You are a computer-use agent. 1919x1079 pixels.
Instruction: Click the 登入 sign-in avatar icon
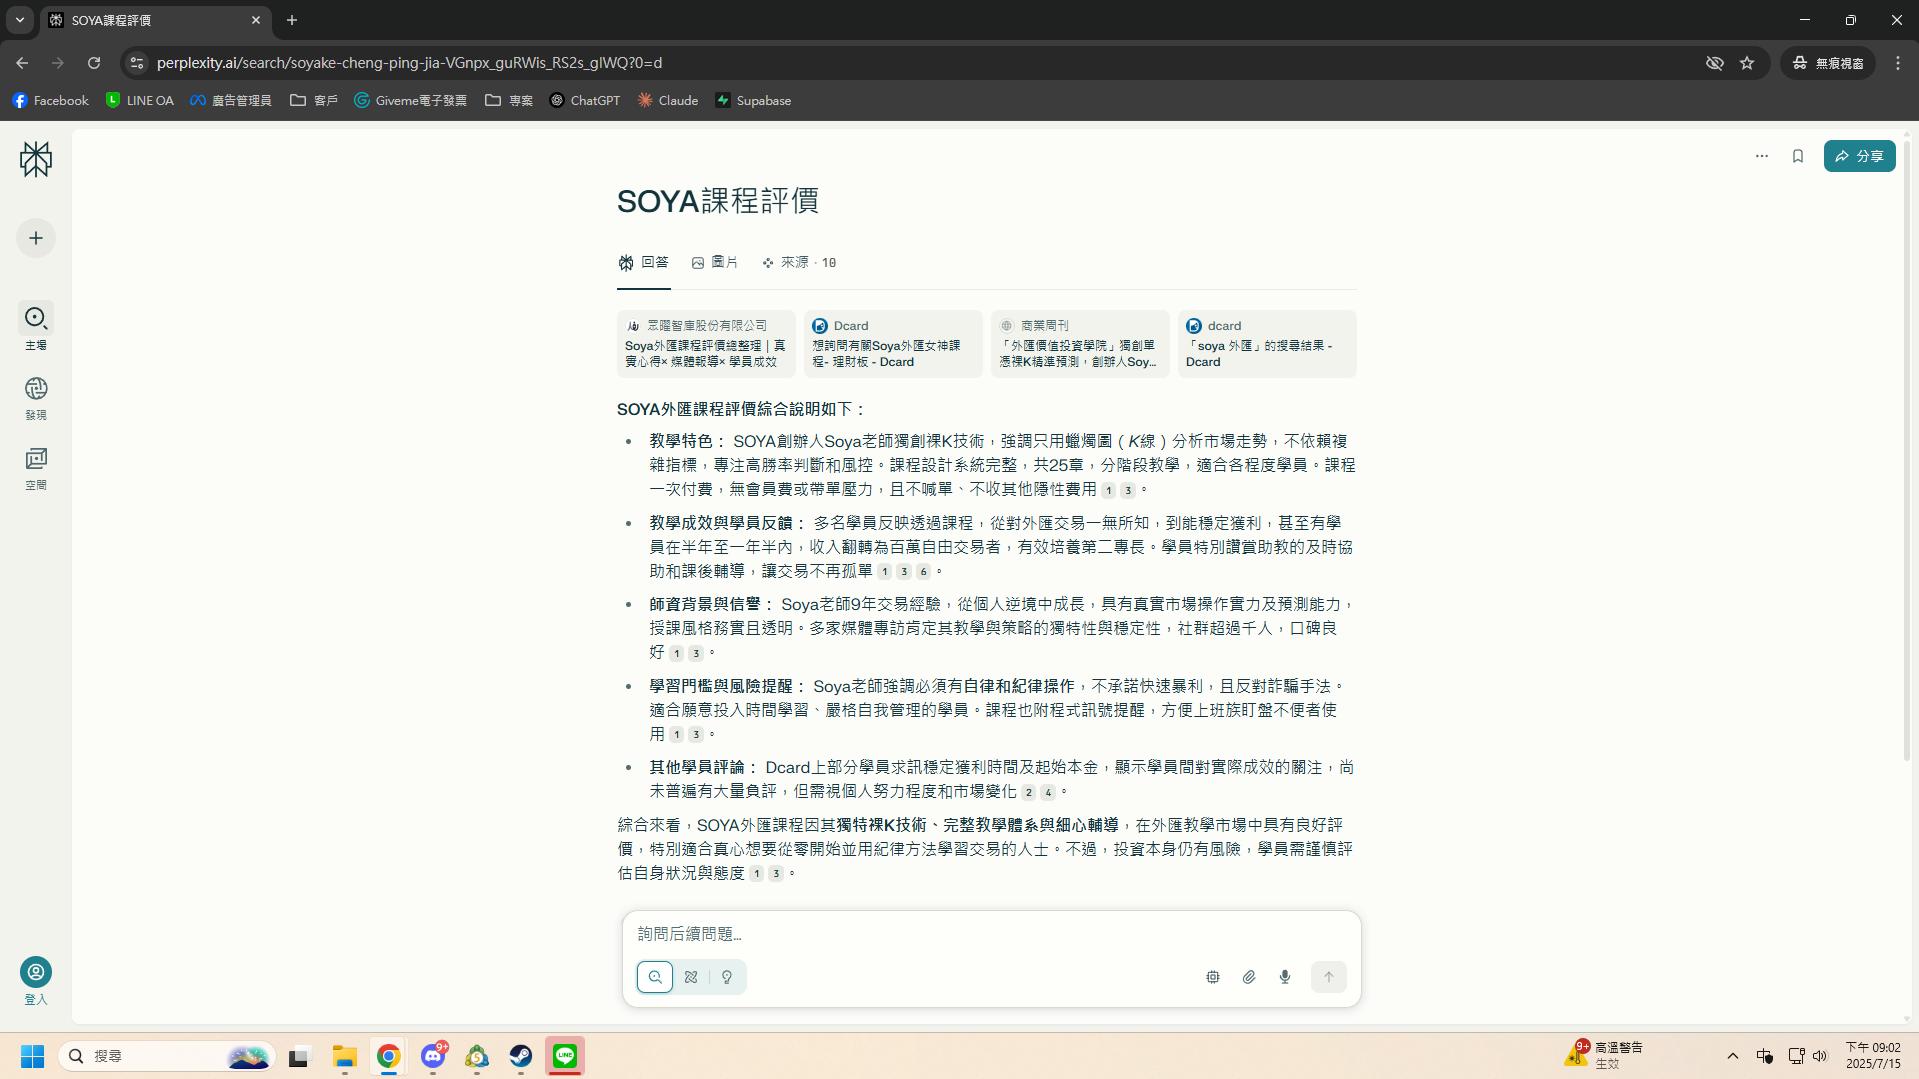36,972
